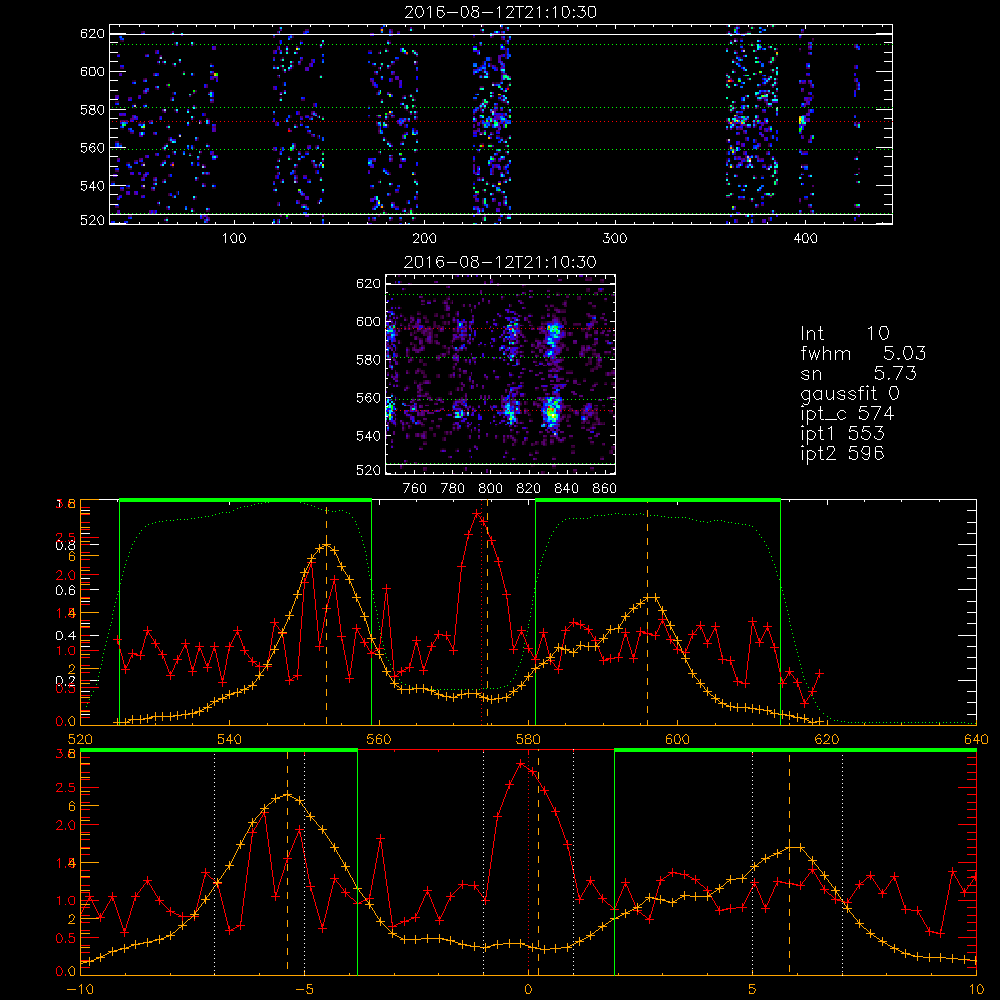The height and width of the screenshot is (1000, 1000).
Task: Click y-axis label 600 of top image
Action: pos(92,71)
